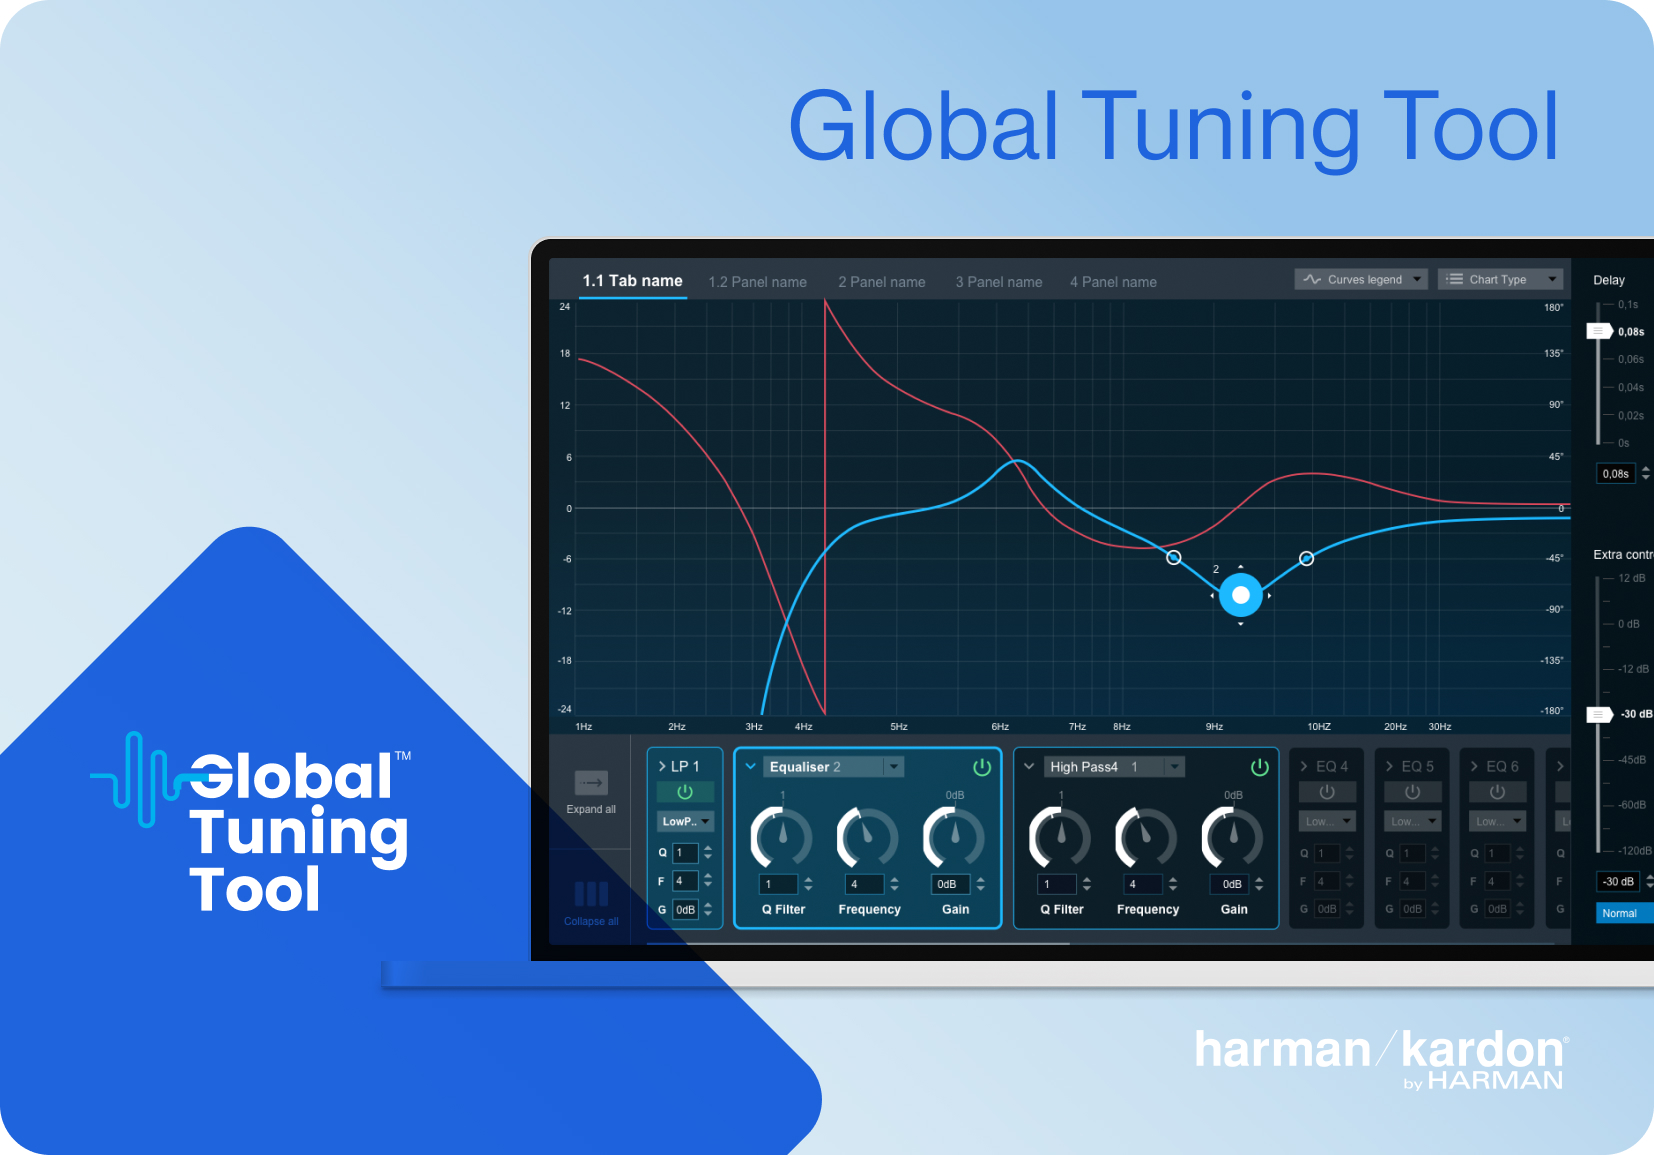
Task: Switch to the 4 Panel name tab
Action: [x=1113, y=282]
